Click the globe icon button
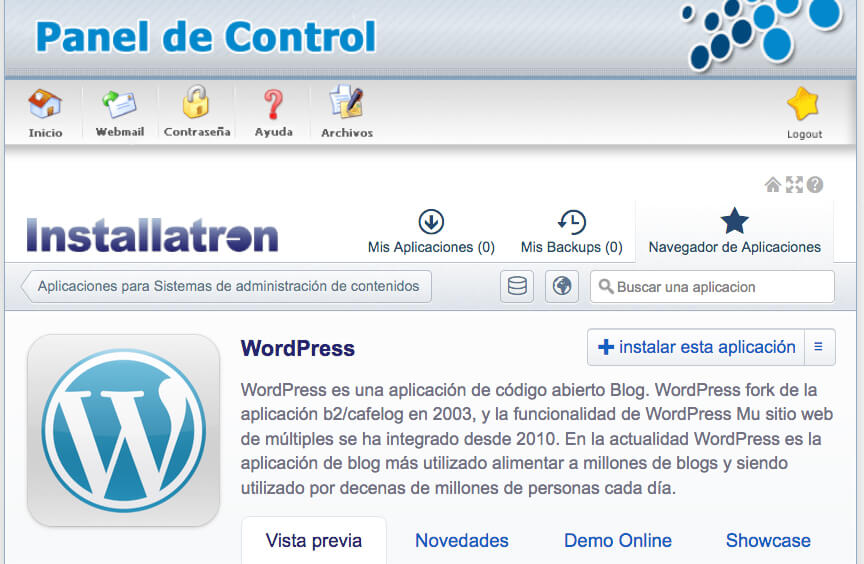The image size is (864, 564). pyautogui.click(x=561, y=286)
